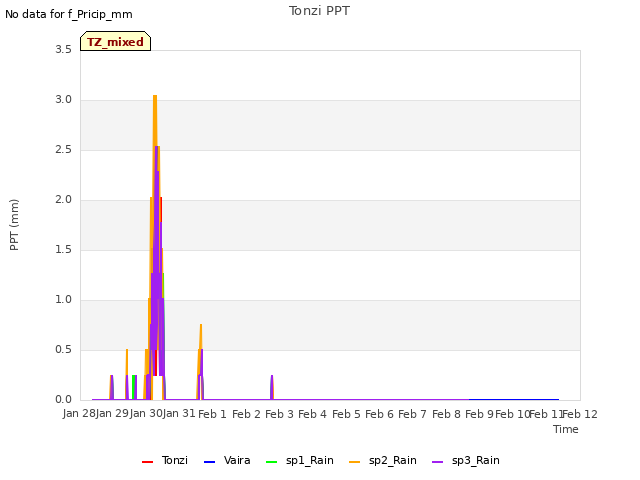
Task: Click the blue Vaira legend swatch
Action: tap(209, 462)
